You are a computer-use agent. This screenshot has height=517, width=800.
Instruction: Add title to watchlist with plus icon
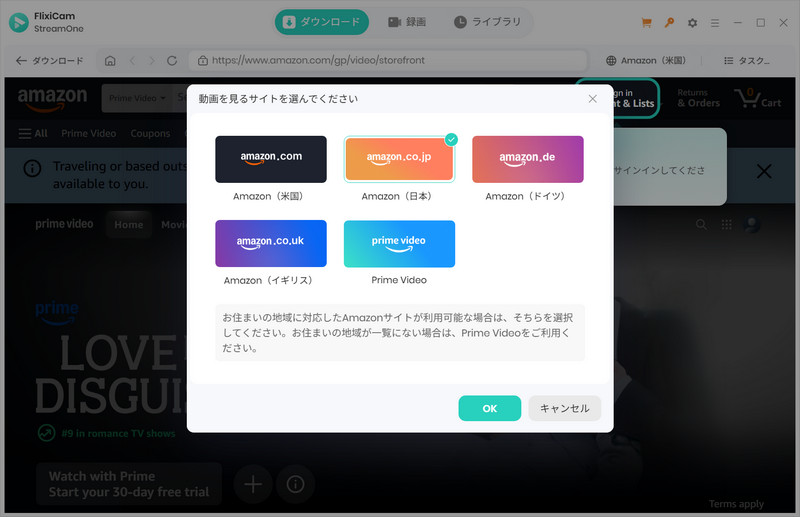point(253,484)
